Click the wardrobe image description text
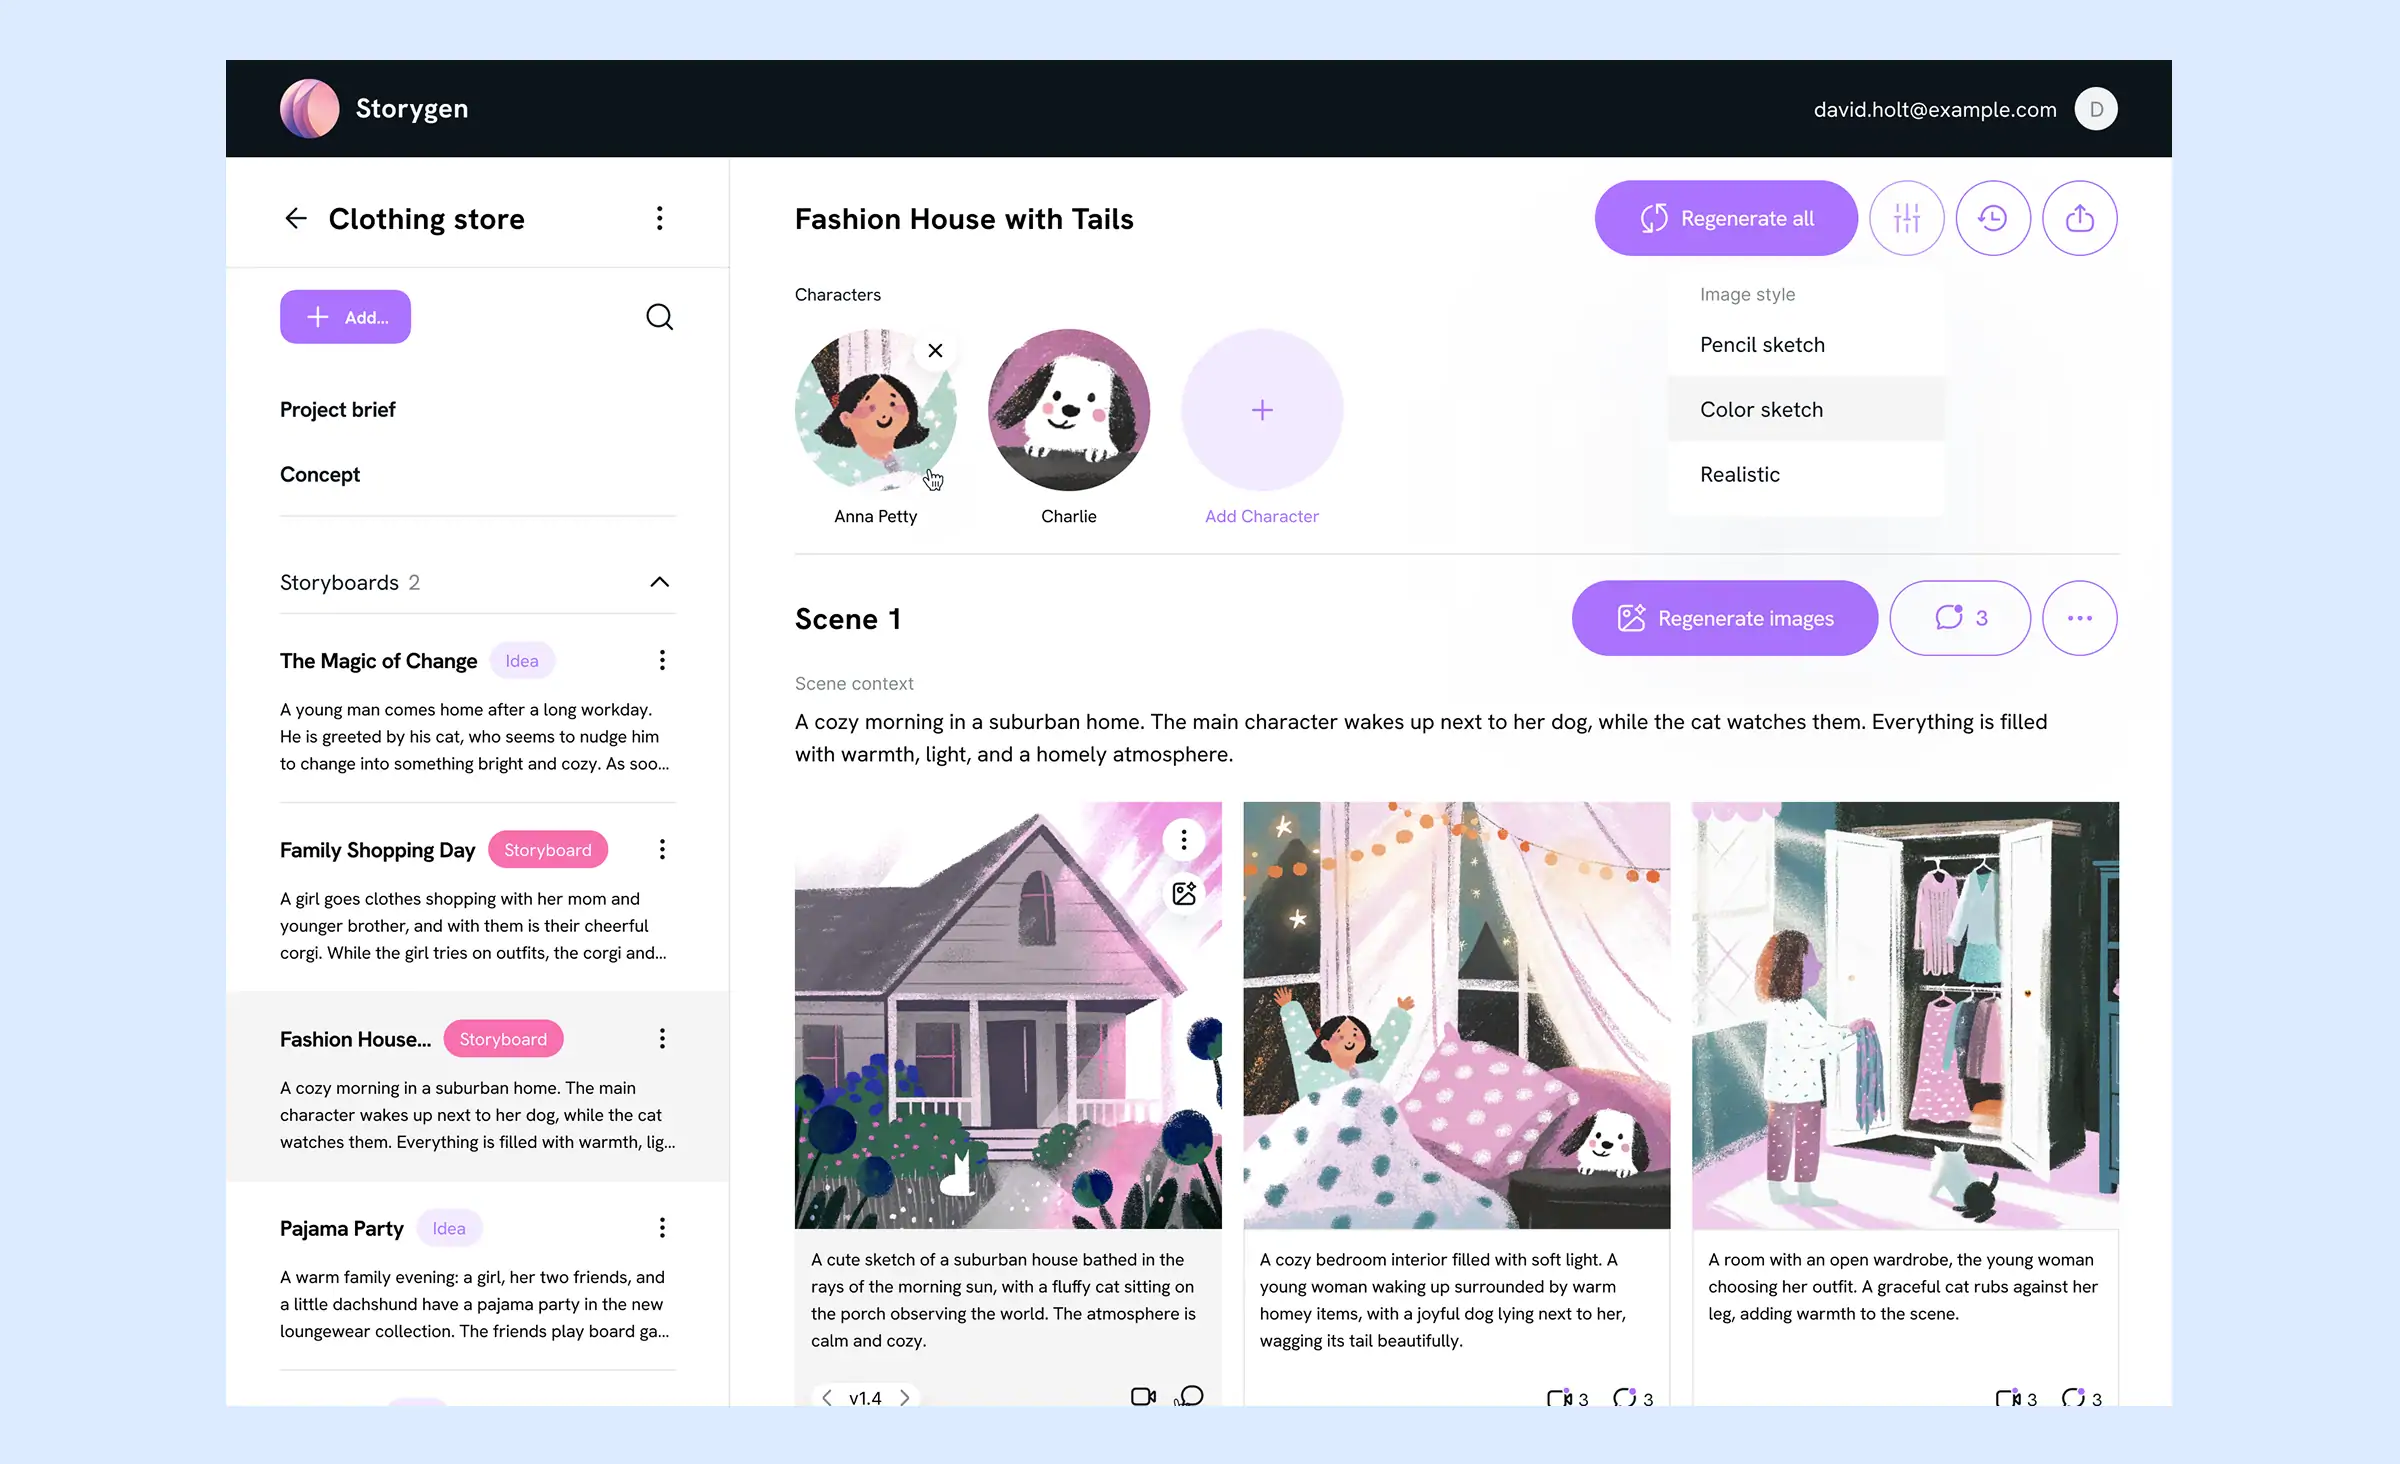 pos(1903,1287)
